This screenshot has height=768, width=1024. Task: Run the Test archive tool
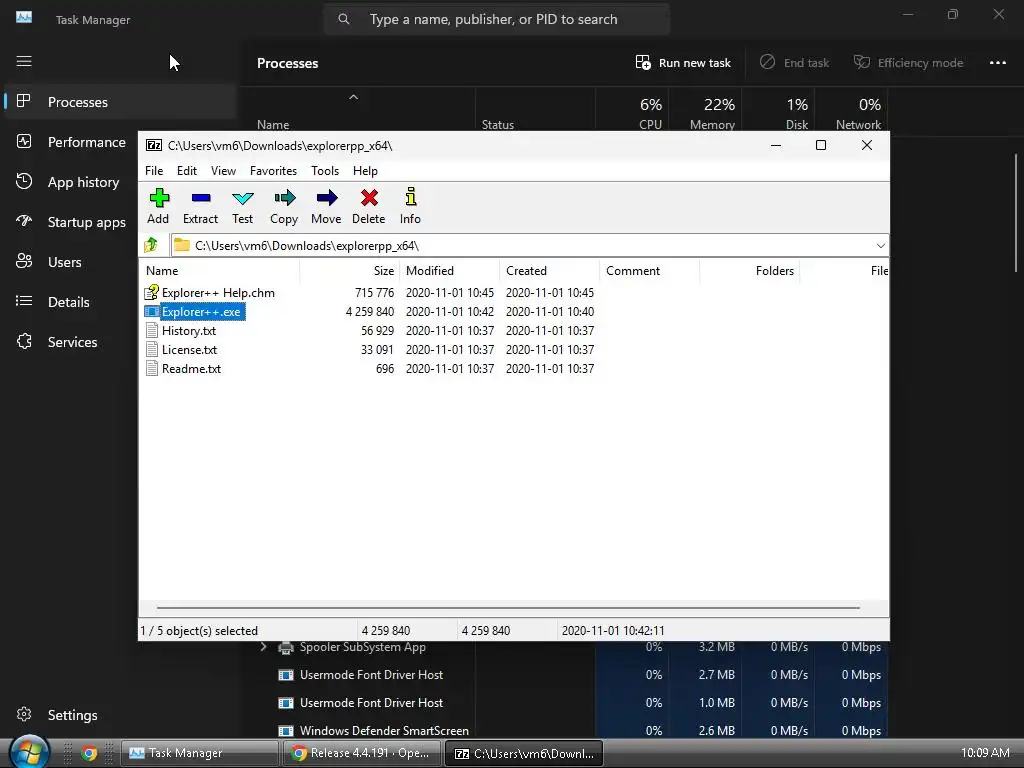tap(242, 206)
